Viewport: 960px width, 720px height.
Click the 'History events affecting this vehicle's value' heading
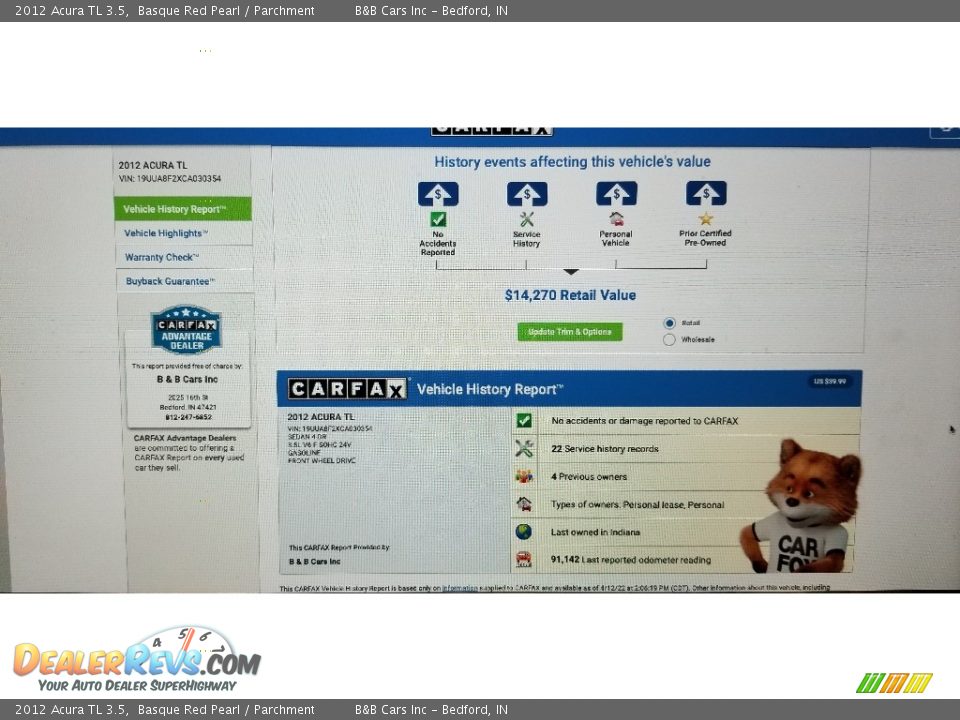572,162
